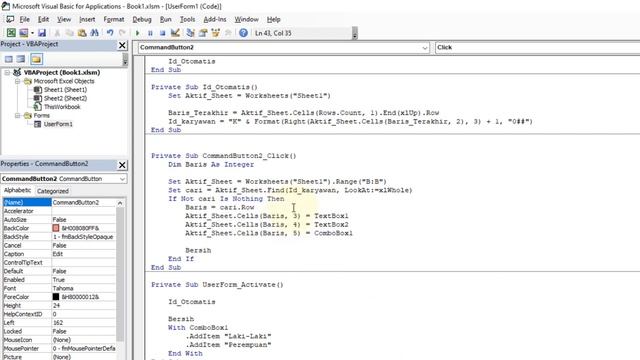Save the workbook with the floppy icon

(42, 33)
